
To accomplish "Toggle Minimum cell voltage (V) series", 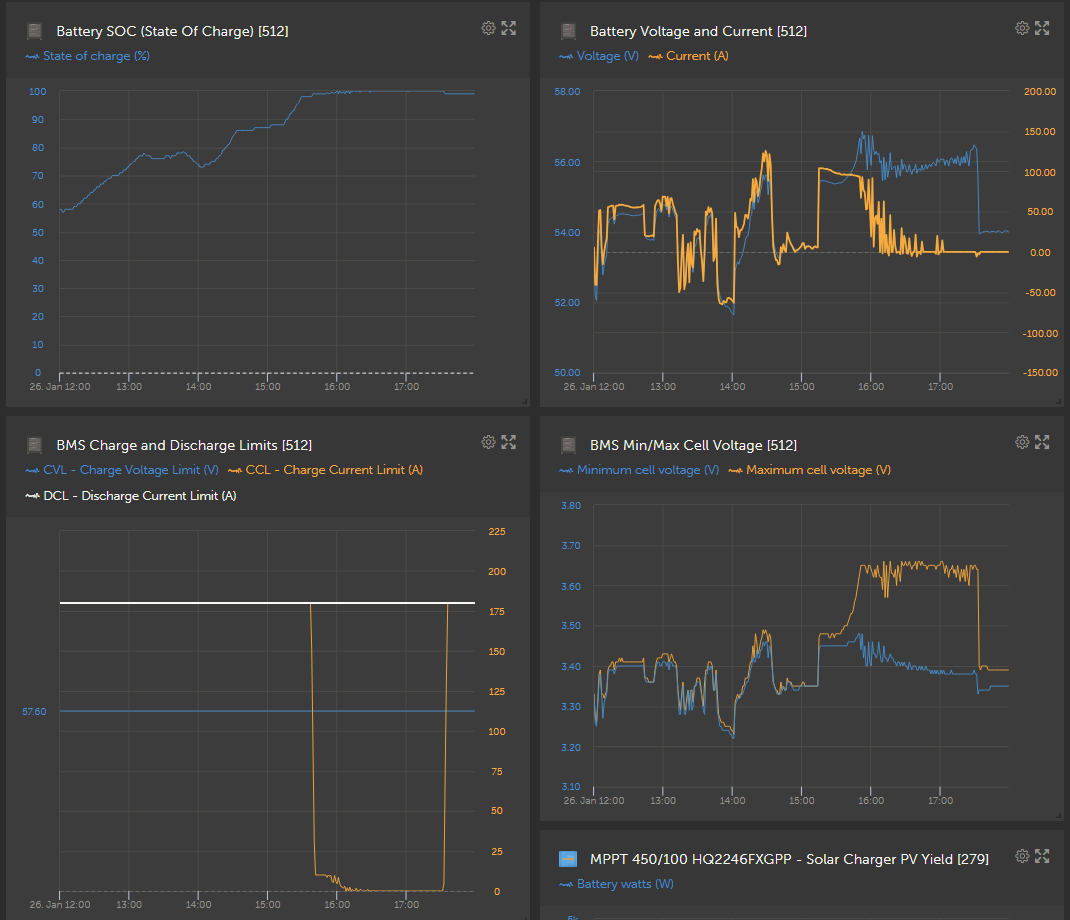I will click(x=639, y=470).
